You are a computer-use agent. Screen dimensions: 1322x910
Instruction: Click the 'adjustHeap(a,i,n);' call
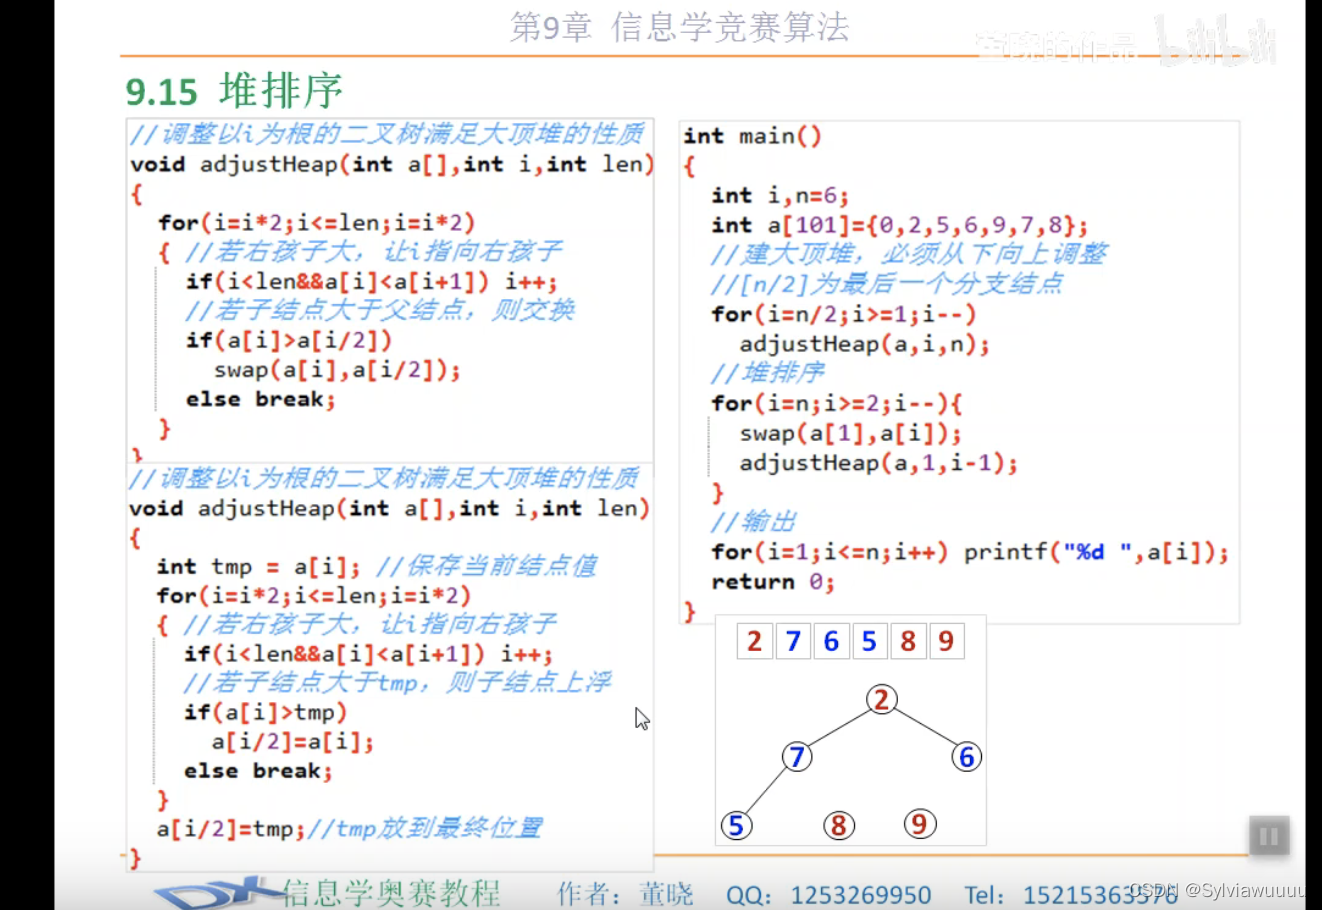[x=864, y=344]
